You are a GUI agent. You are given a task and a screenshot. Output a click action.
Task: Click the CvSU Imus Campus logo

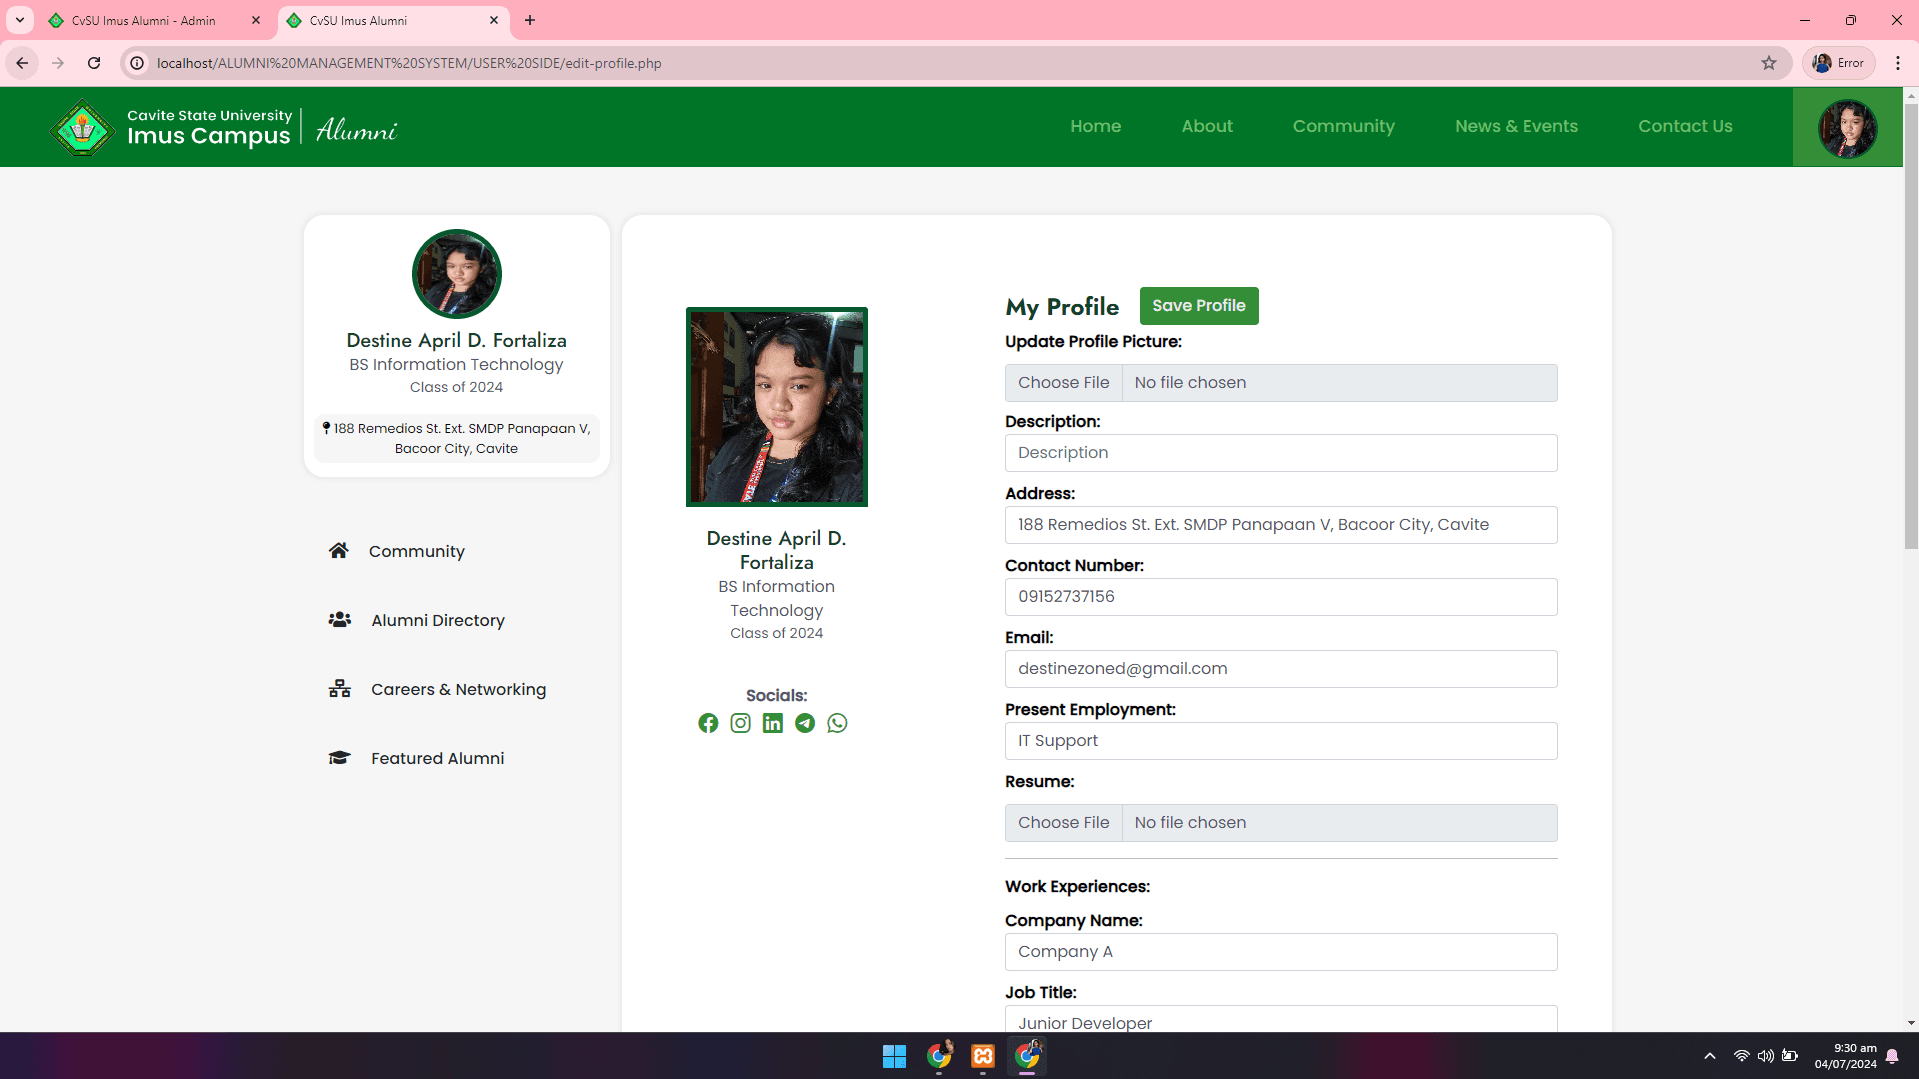(82, 127)
